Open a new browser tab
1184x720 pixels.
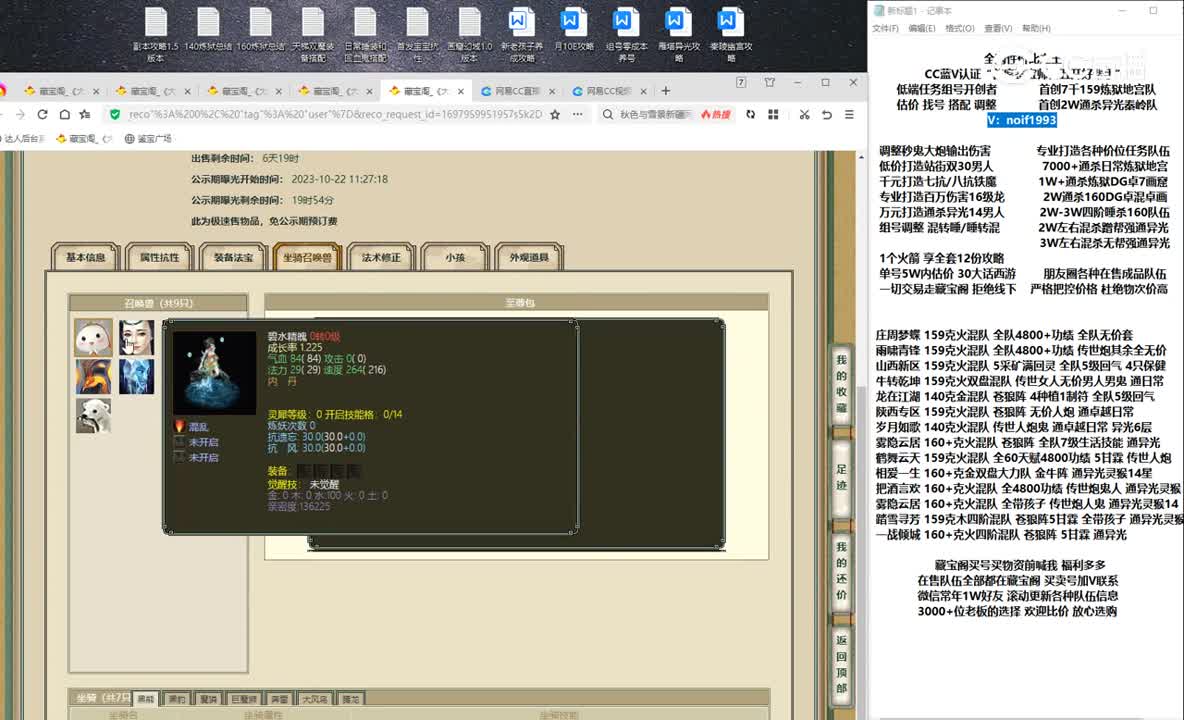tap(665, 91)
